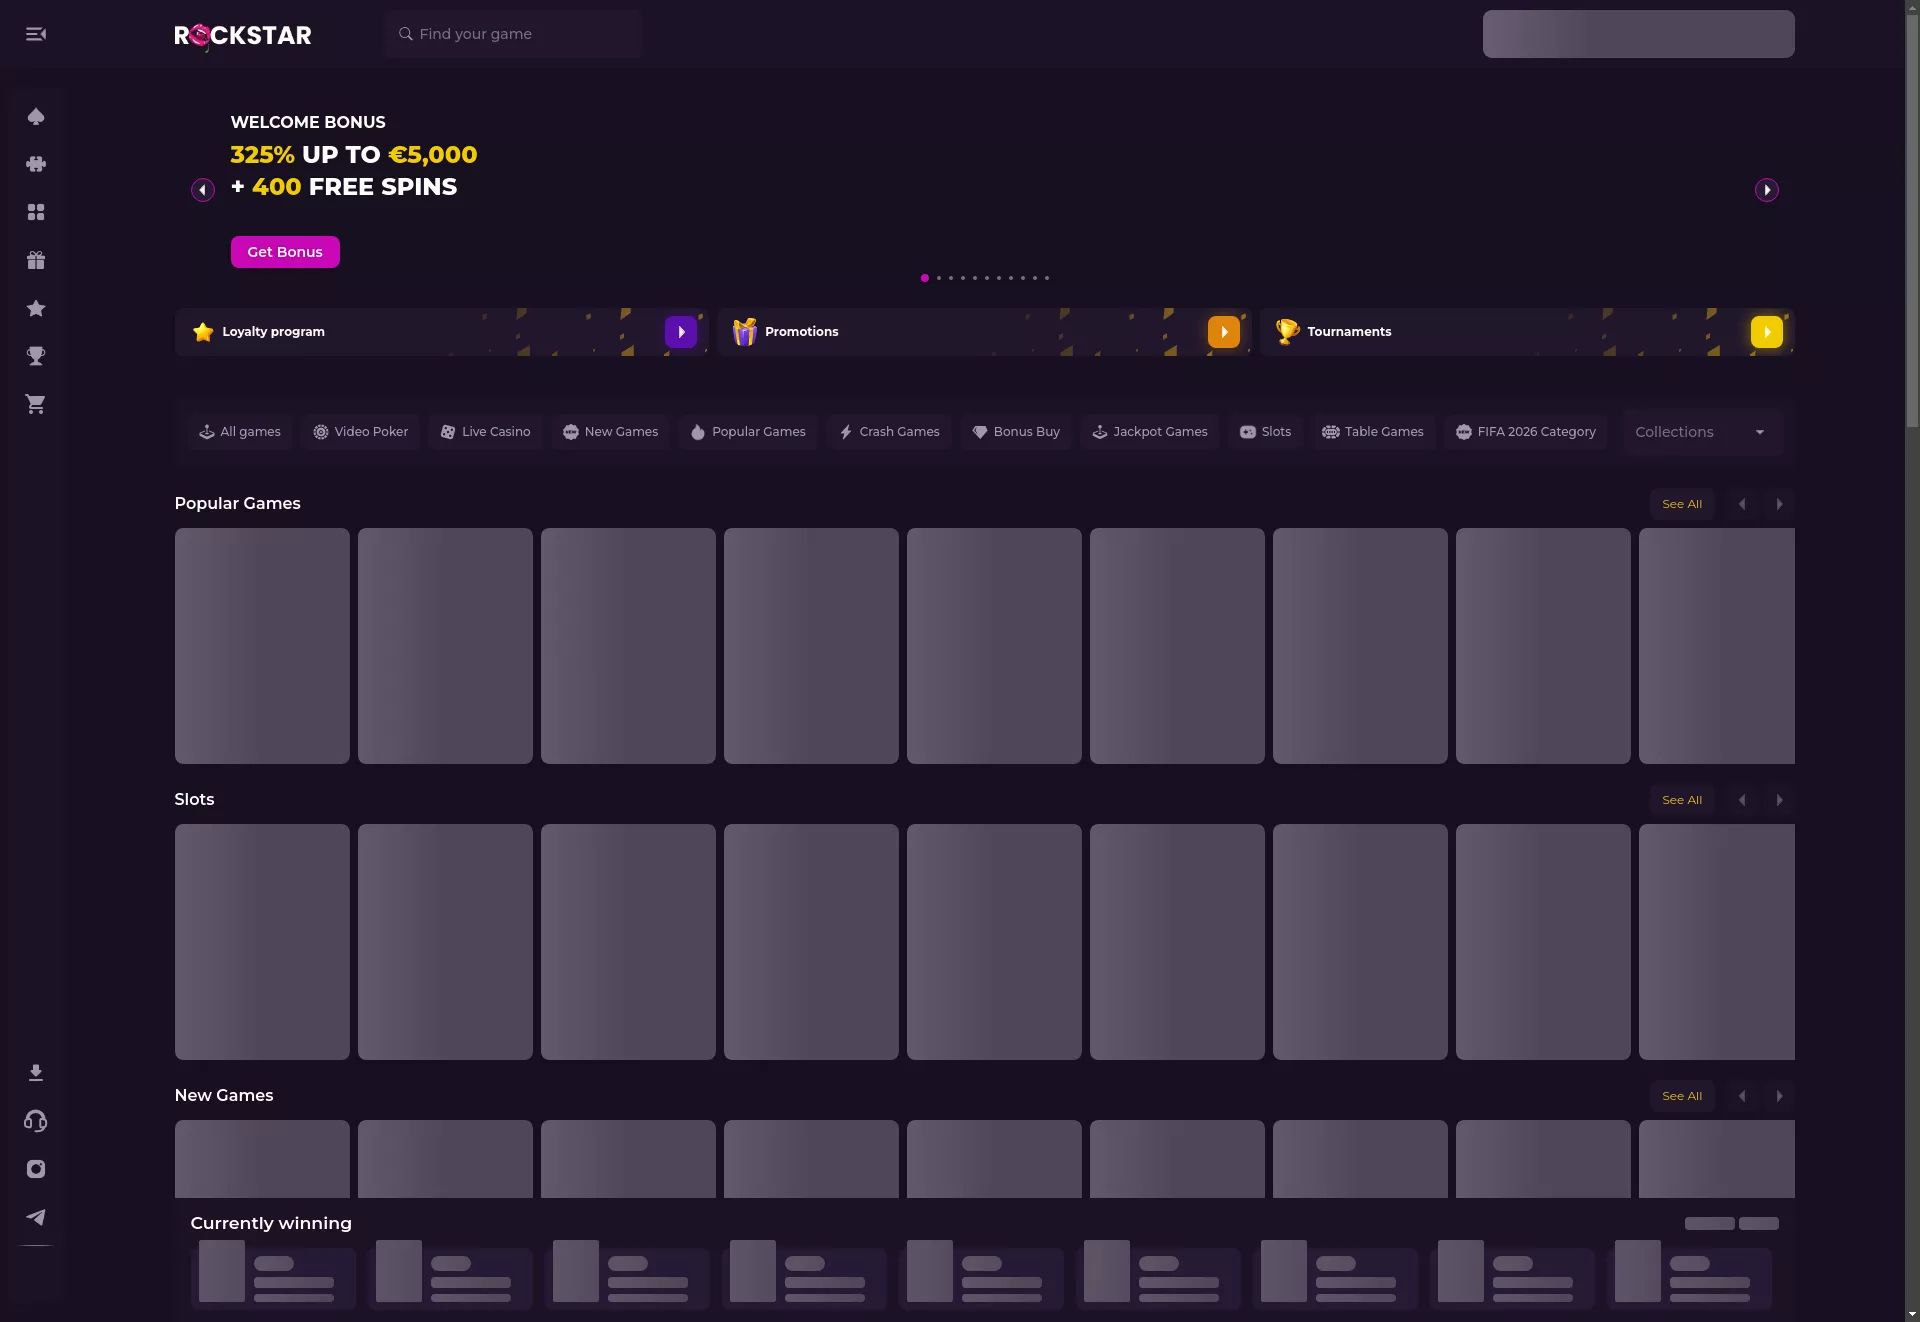Open the gift box sidebar icon
The width and height of the screenshot is (1920, 1322).
click(x=36, y=260)
